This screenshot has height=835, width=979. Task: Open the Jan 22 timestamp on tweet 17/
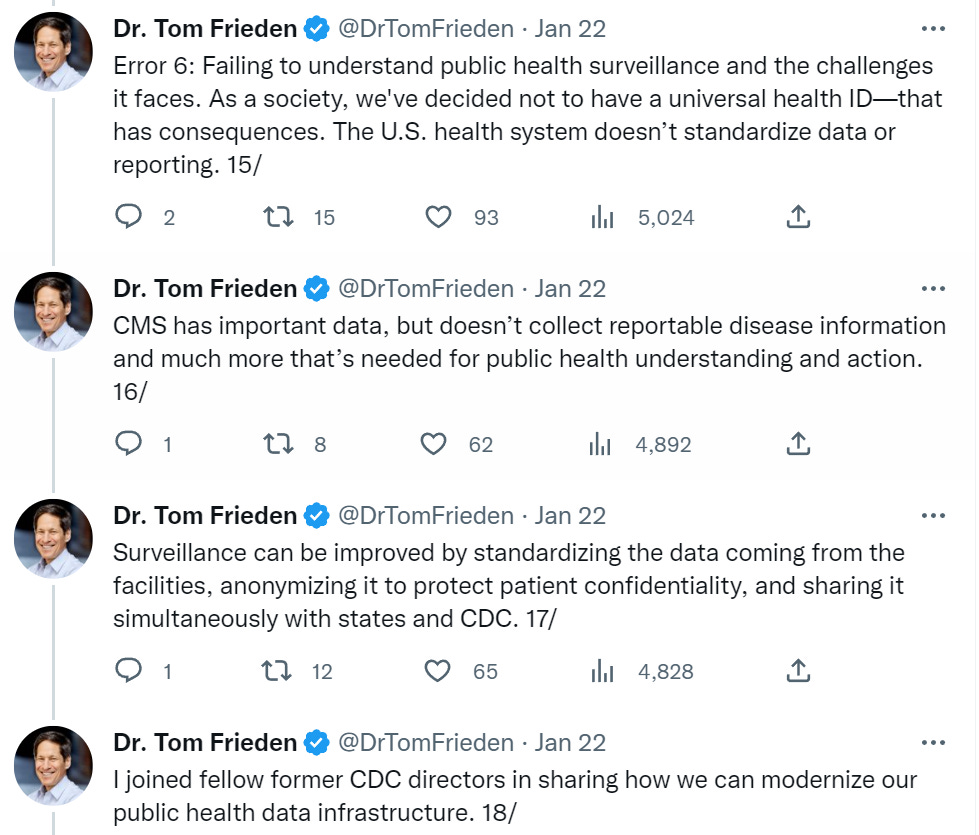click(x=570, y=516)
